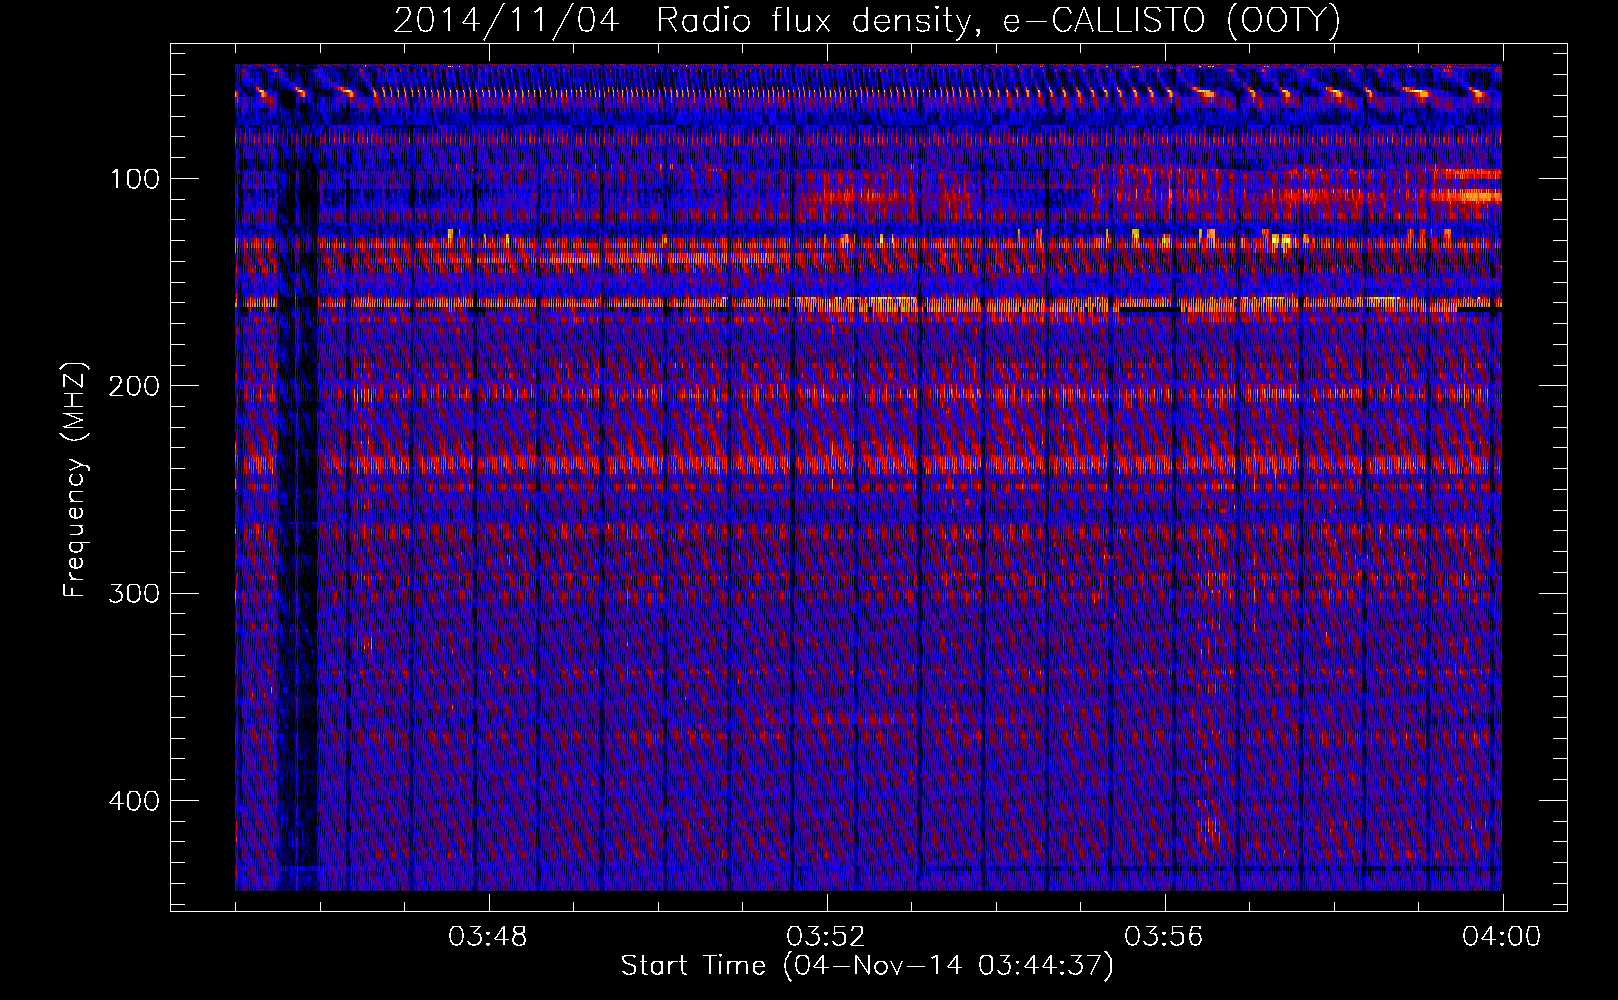
Task: Click the 'Frequency (MHZ)' axis label
Action: (x=75, y=479)
